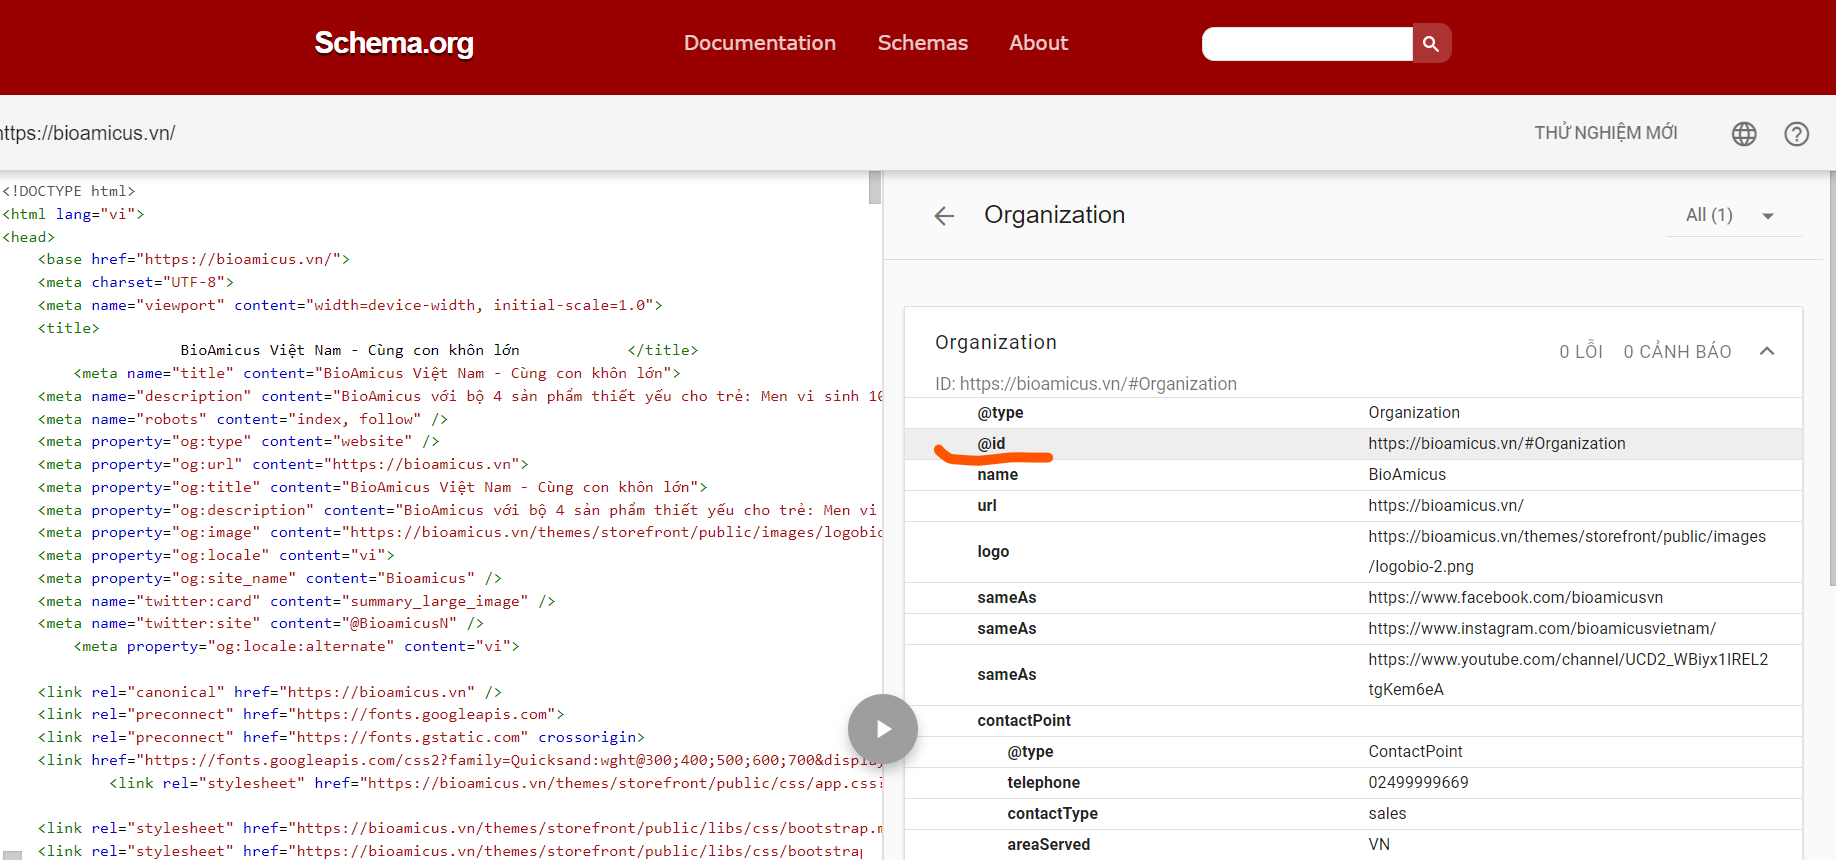Select the @id value https://bioamicus.vn/#Organization

pos(1497,444)
